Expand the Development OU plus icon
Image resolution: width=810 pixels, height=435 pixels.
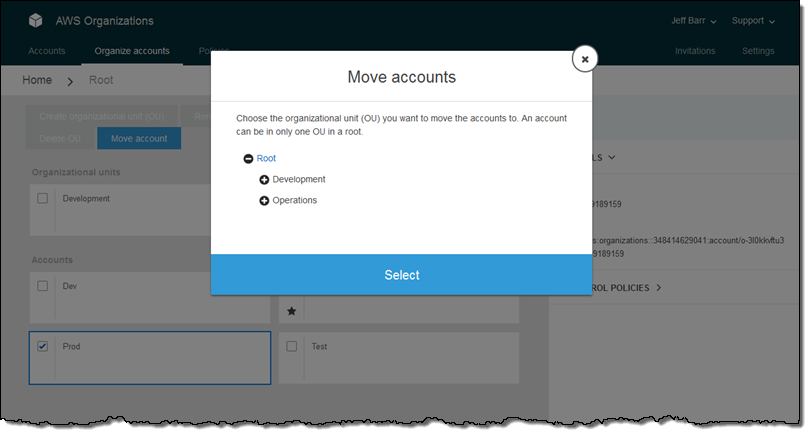click(x=264, y=180)
